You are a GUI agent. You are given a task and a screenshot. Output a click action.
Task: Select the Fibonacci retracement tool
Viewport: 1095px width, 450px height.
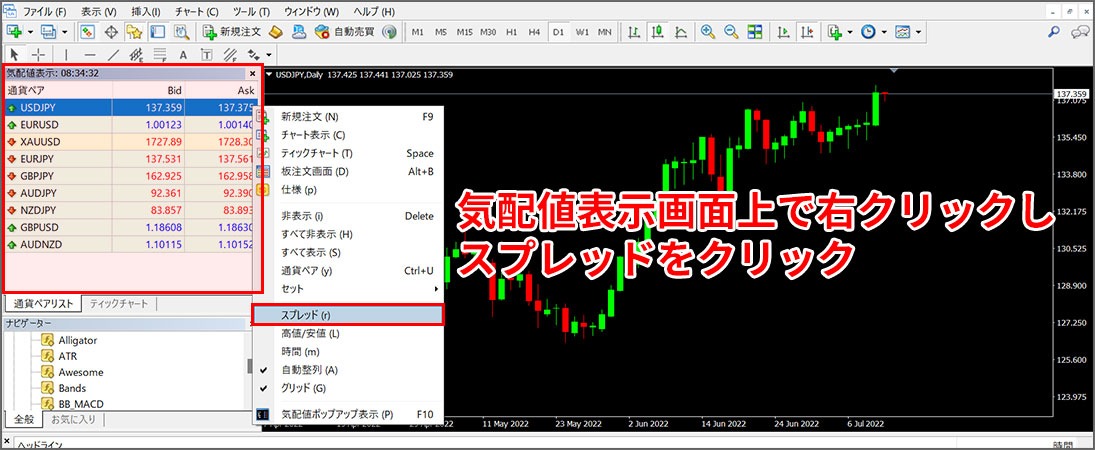160,54
